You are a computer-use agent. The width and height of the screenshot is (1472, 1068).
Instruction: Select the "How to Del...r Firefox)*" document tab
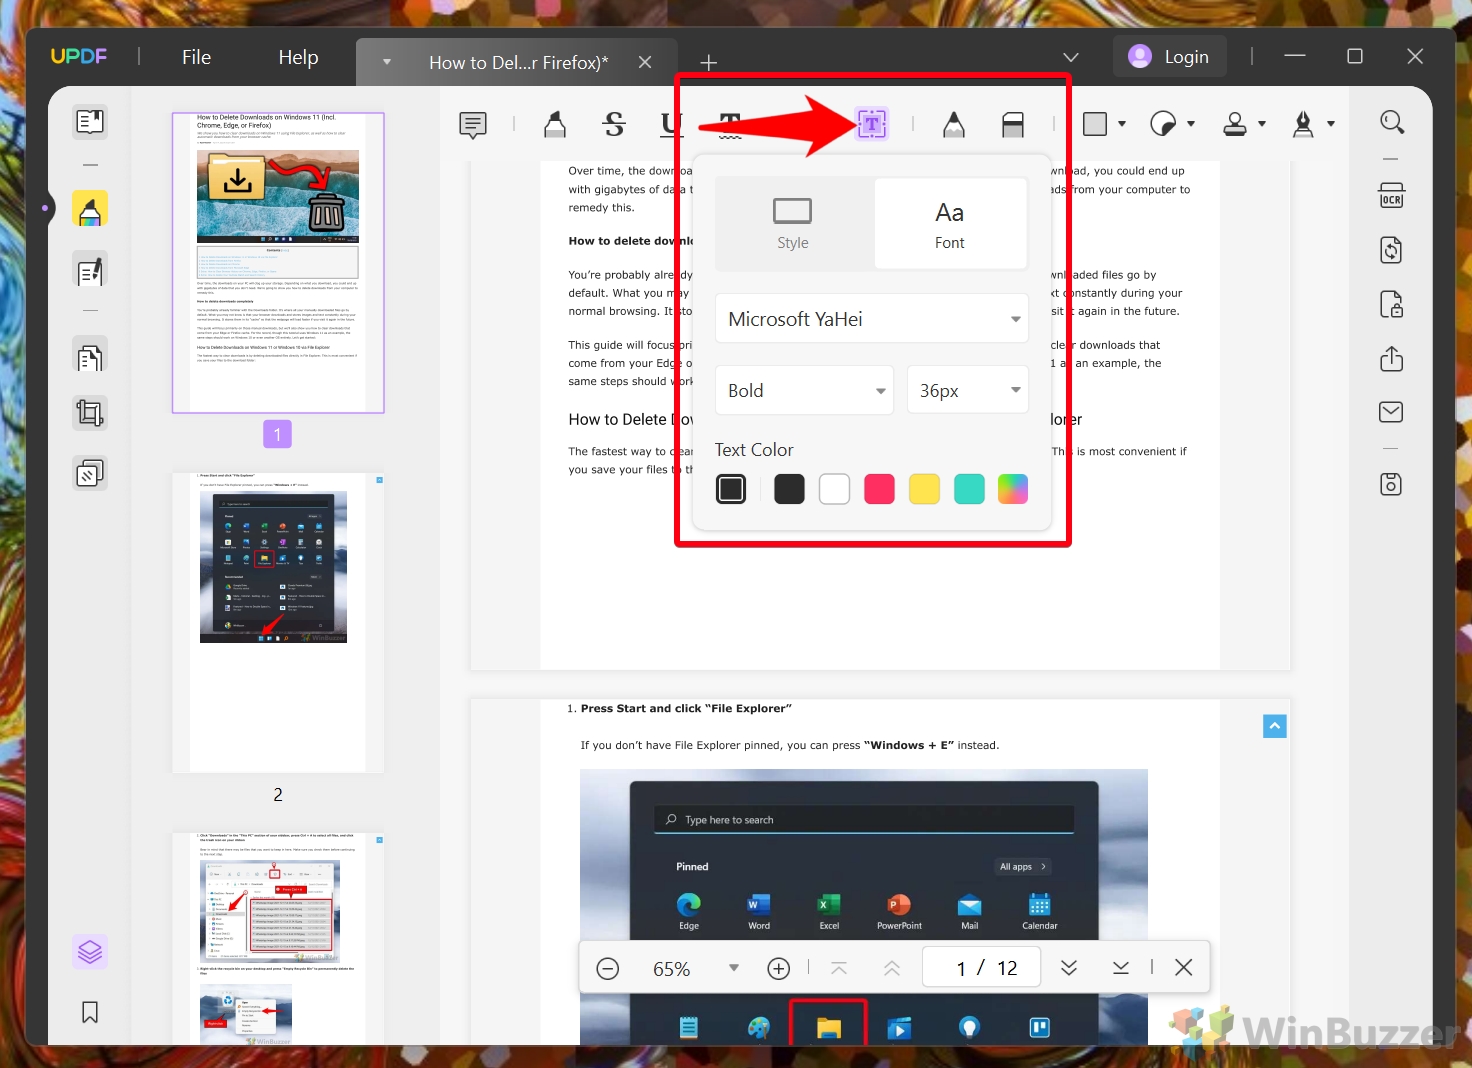click(x=518, y=62)
